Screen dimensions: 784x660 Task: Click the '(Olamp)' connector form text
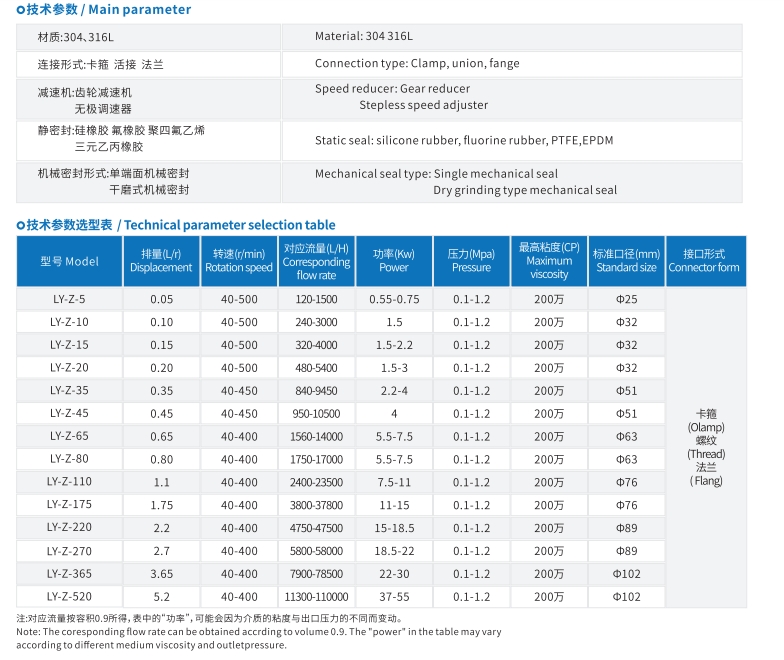coord(706,428)
